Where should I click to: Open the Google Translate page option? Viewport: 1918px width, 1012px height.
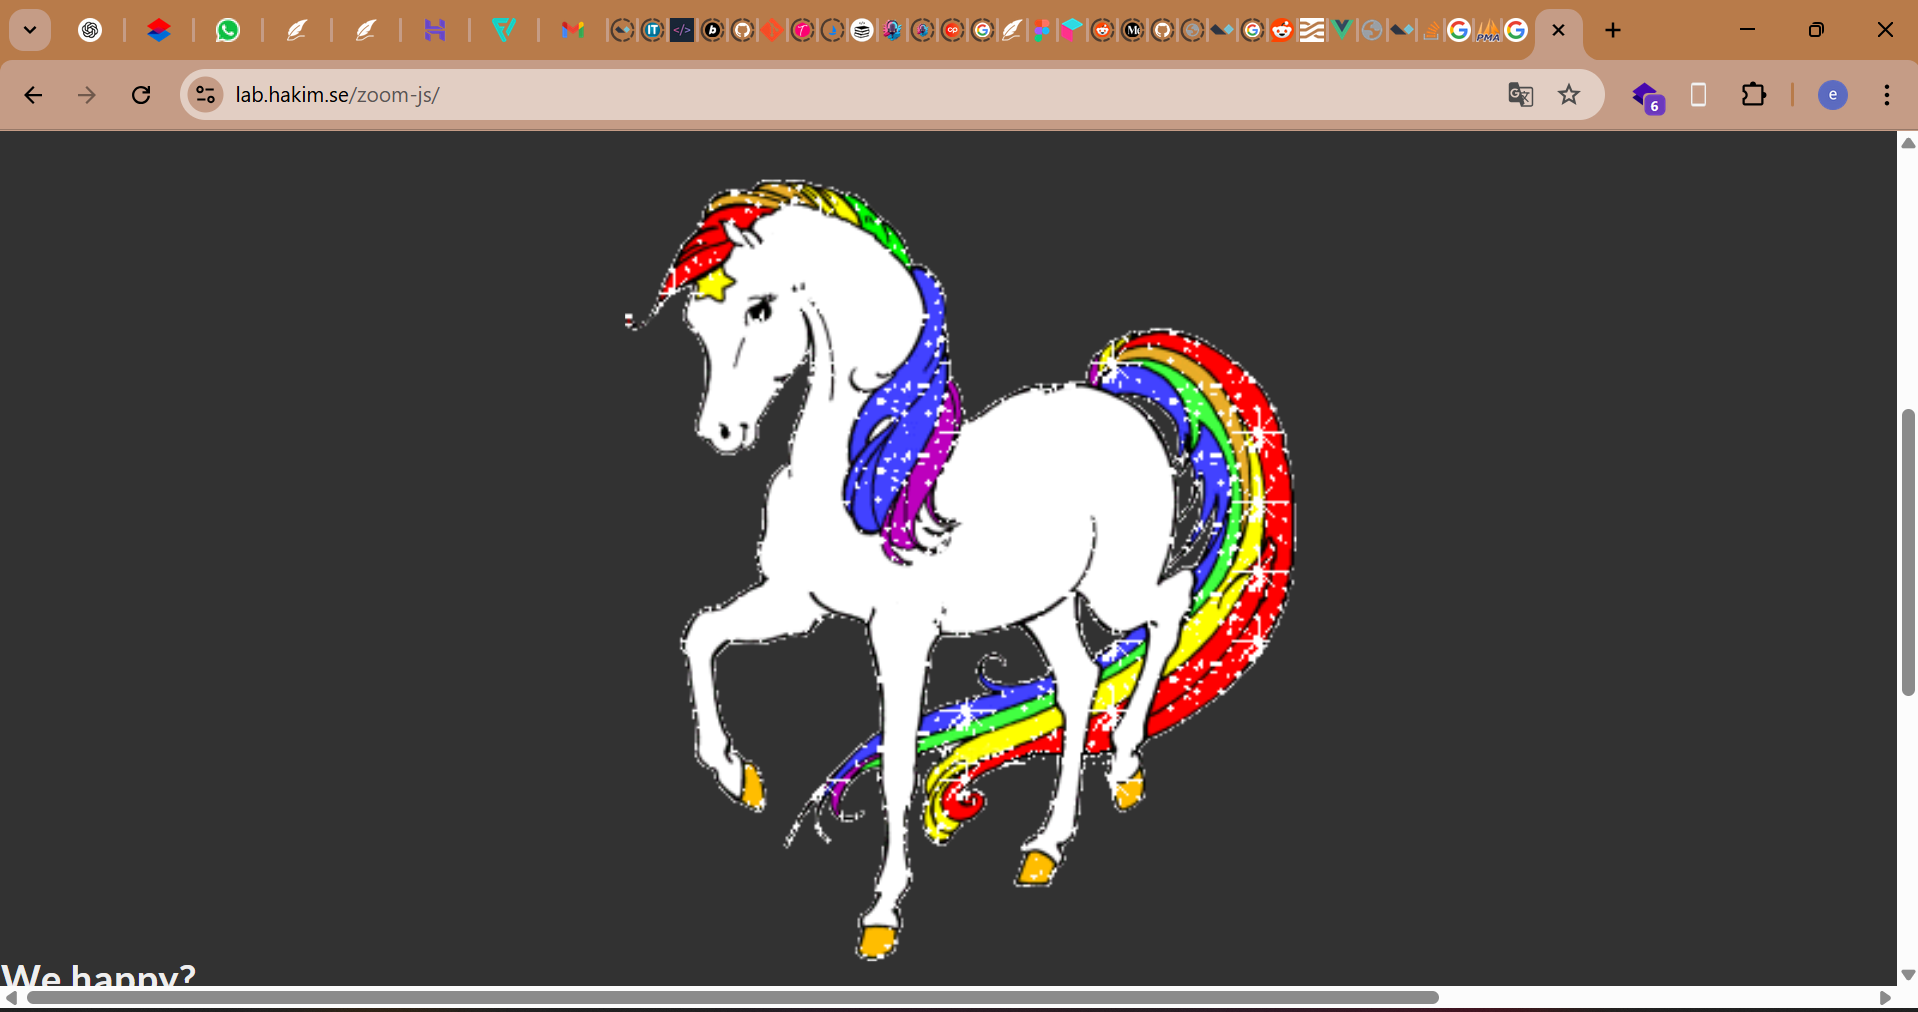pos(1520,95)
